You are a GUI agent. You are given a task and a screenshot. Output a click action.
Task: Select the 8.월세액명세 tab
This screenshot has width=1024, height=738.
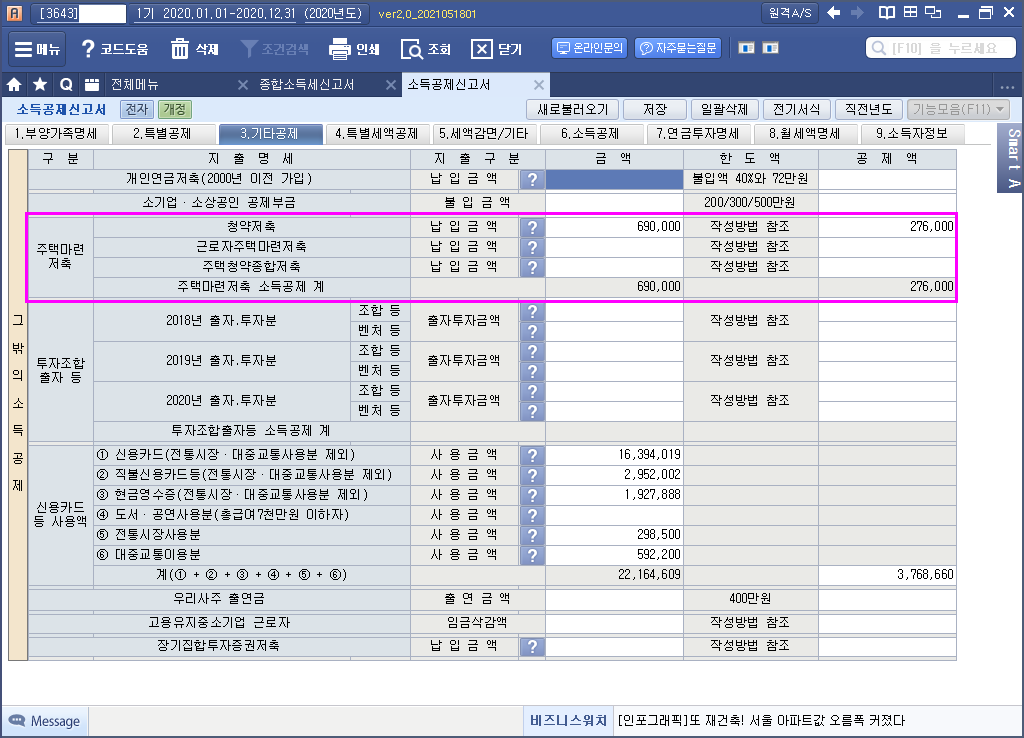coord(805,134)
